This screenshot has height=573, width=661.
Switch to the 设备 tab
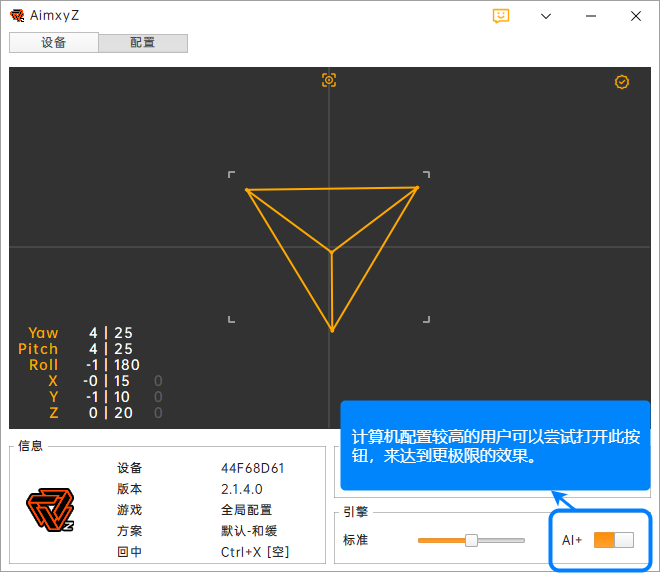click(54, 43)
